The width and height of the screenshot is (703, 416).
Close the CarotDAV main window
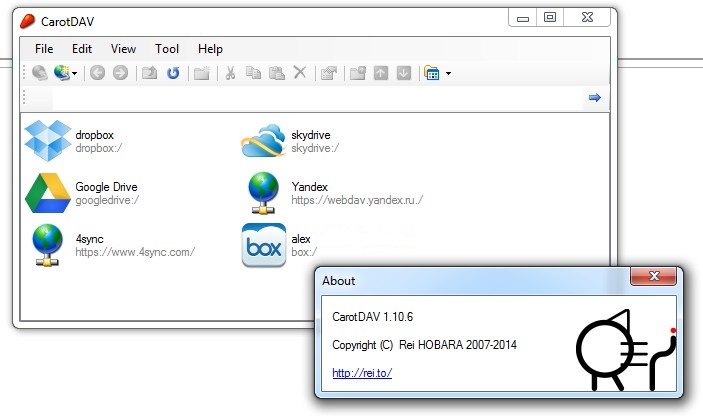[587, 17]
